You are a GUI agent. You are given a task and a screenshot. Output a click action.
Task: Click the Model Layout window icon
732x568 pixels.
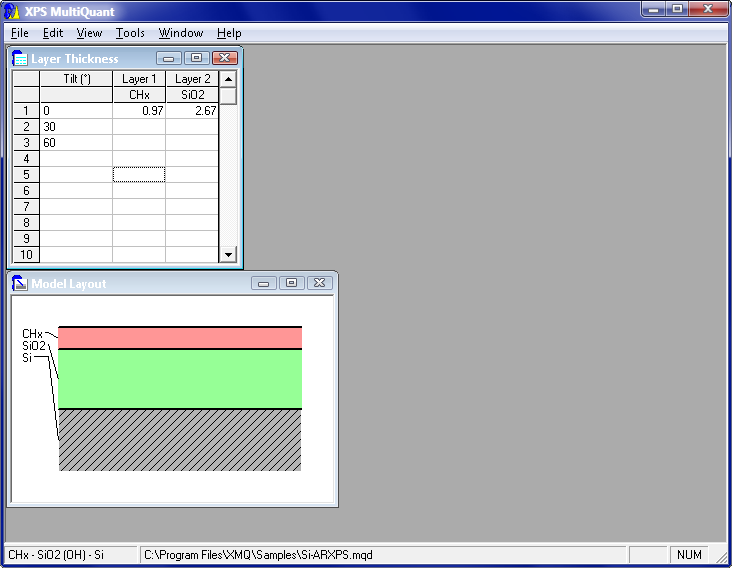(19, 283)
